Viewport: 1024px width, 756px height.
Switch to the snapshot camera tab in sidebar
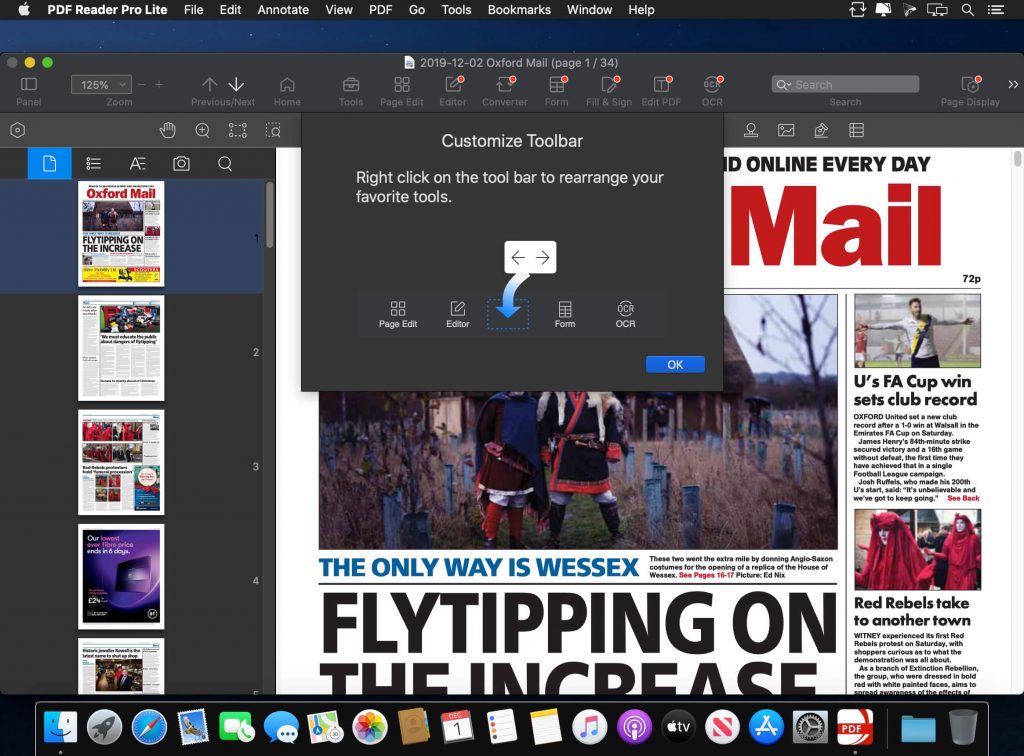point(182,163)
